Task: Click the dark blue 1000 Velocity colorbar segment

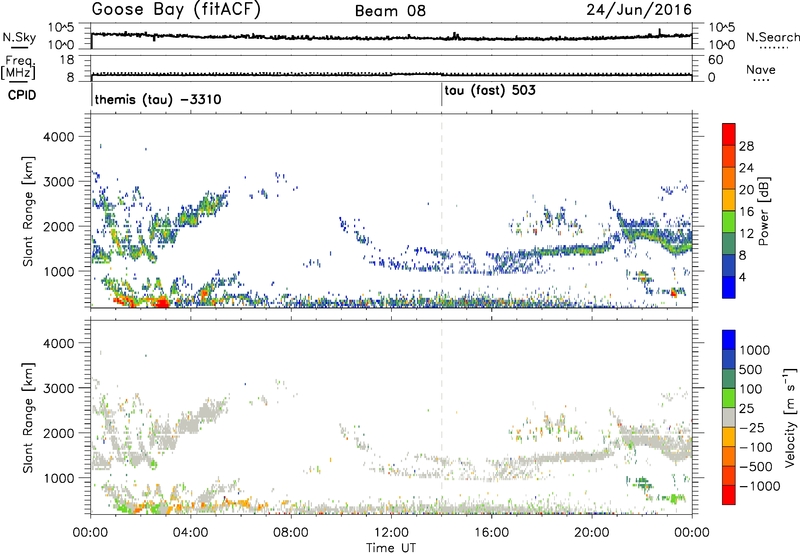Action: (x=729, y=340)
